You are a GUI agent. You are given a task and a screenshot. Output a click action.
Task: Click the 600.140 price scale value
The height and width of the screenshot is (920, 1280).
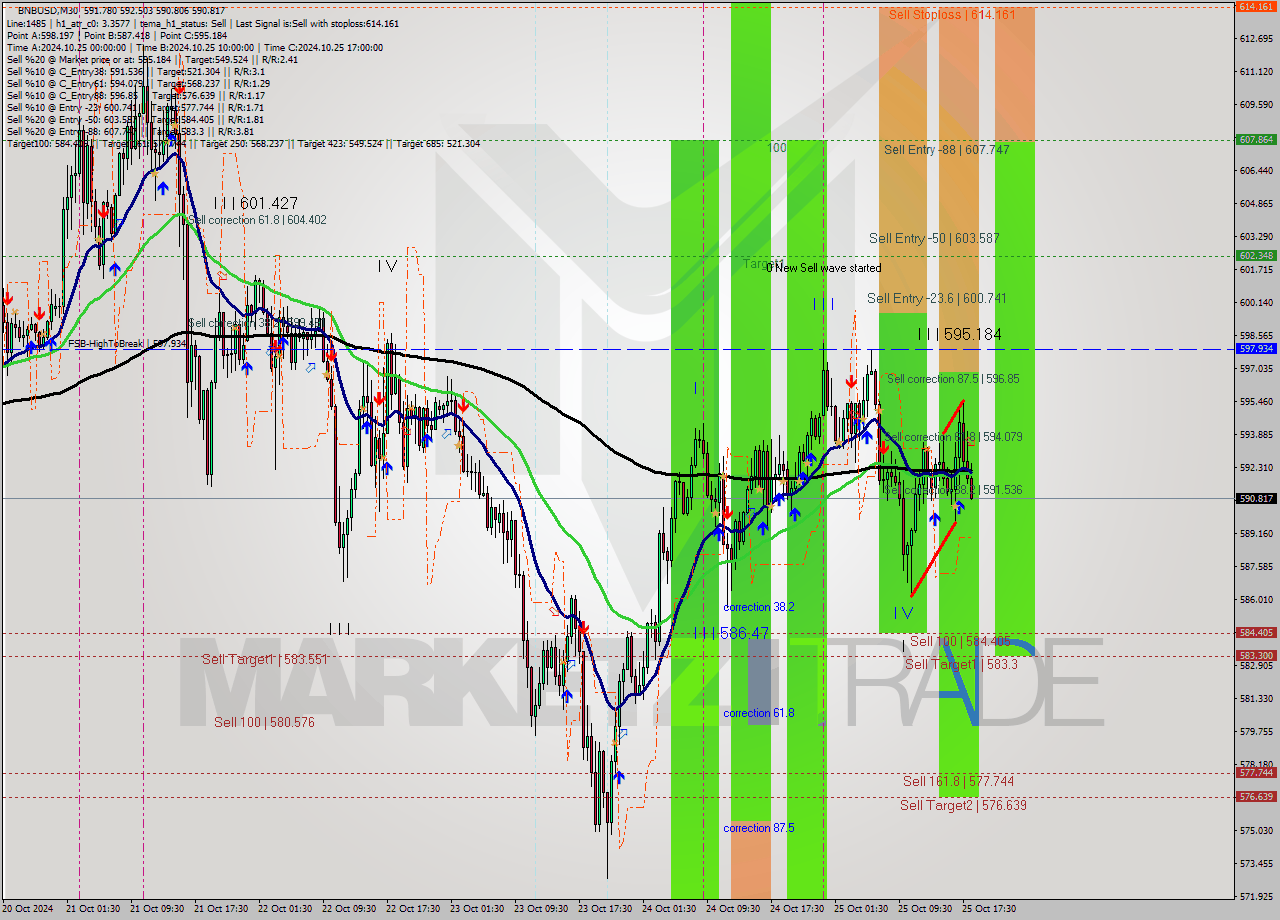[x=1255, y=302]
